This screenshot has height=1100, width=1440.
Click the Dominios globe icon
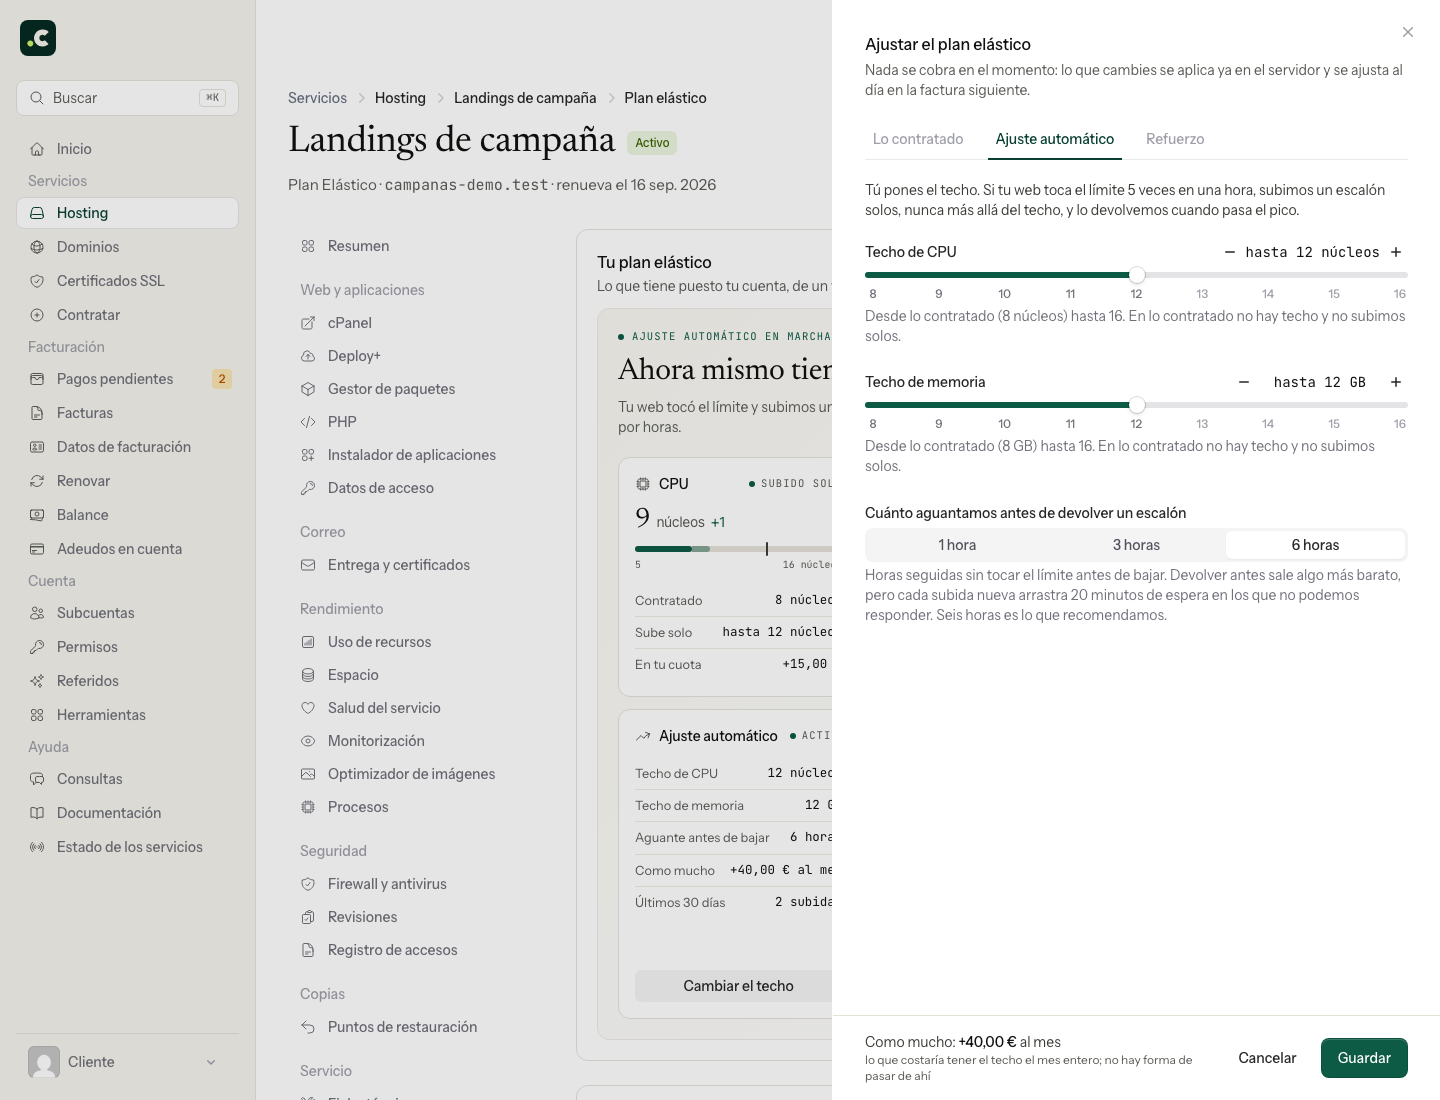[37, 247]
